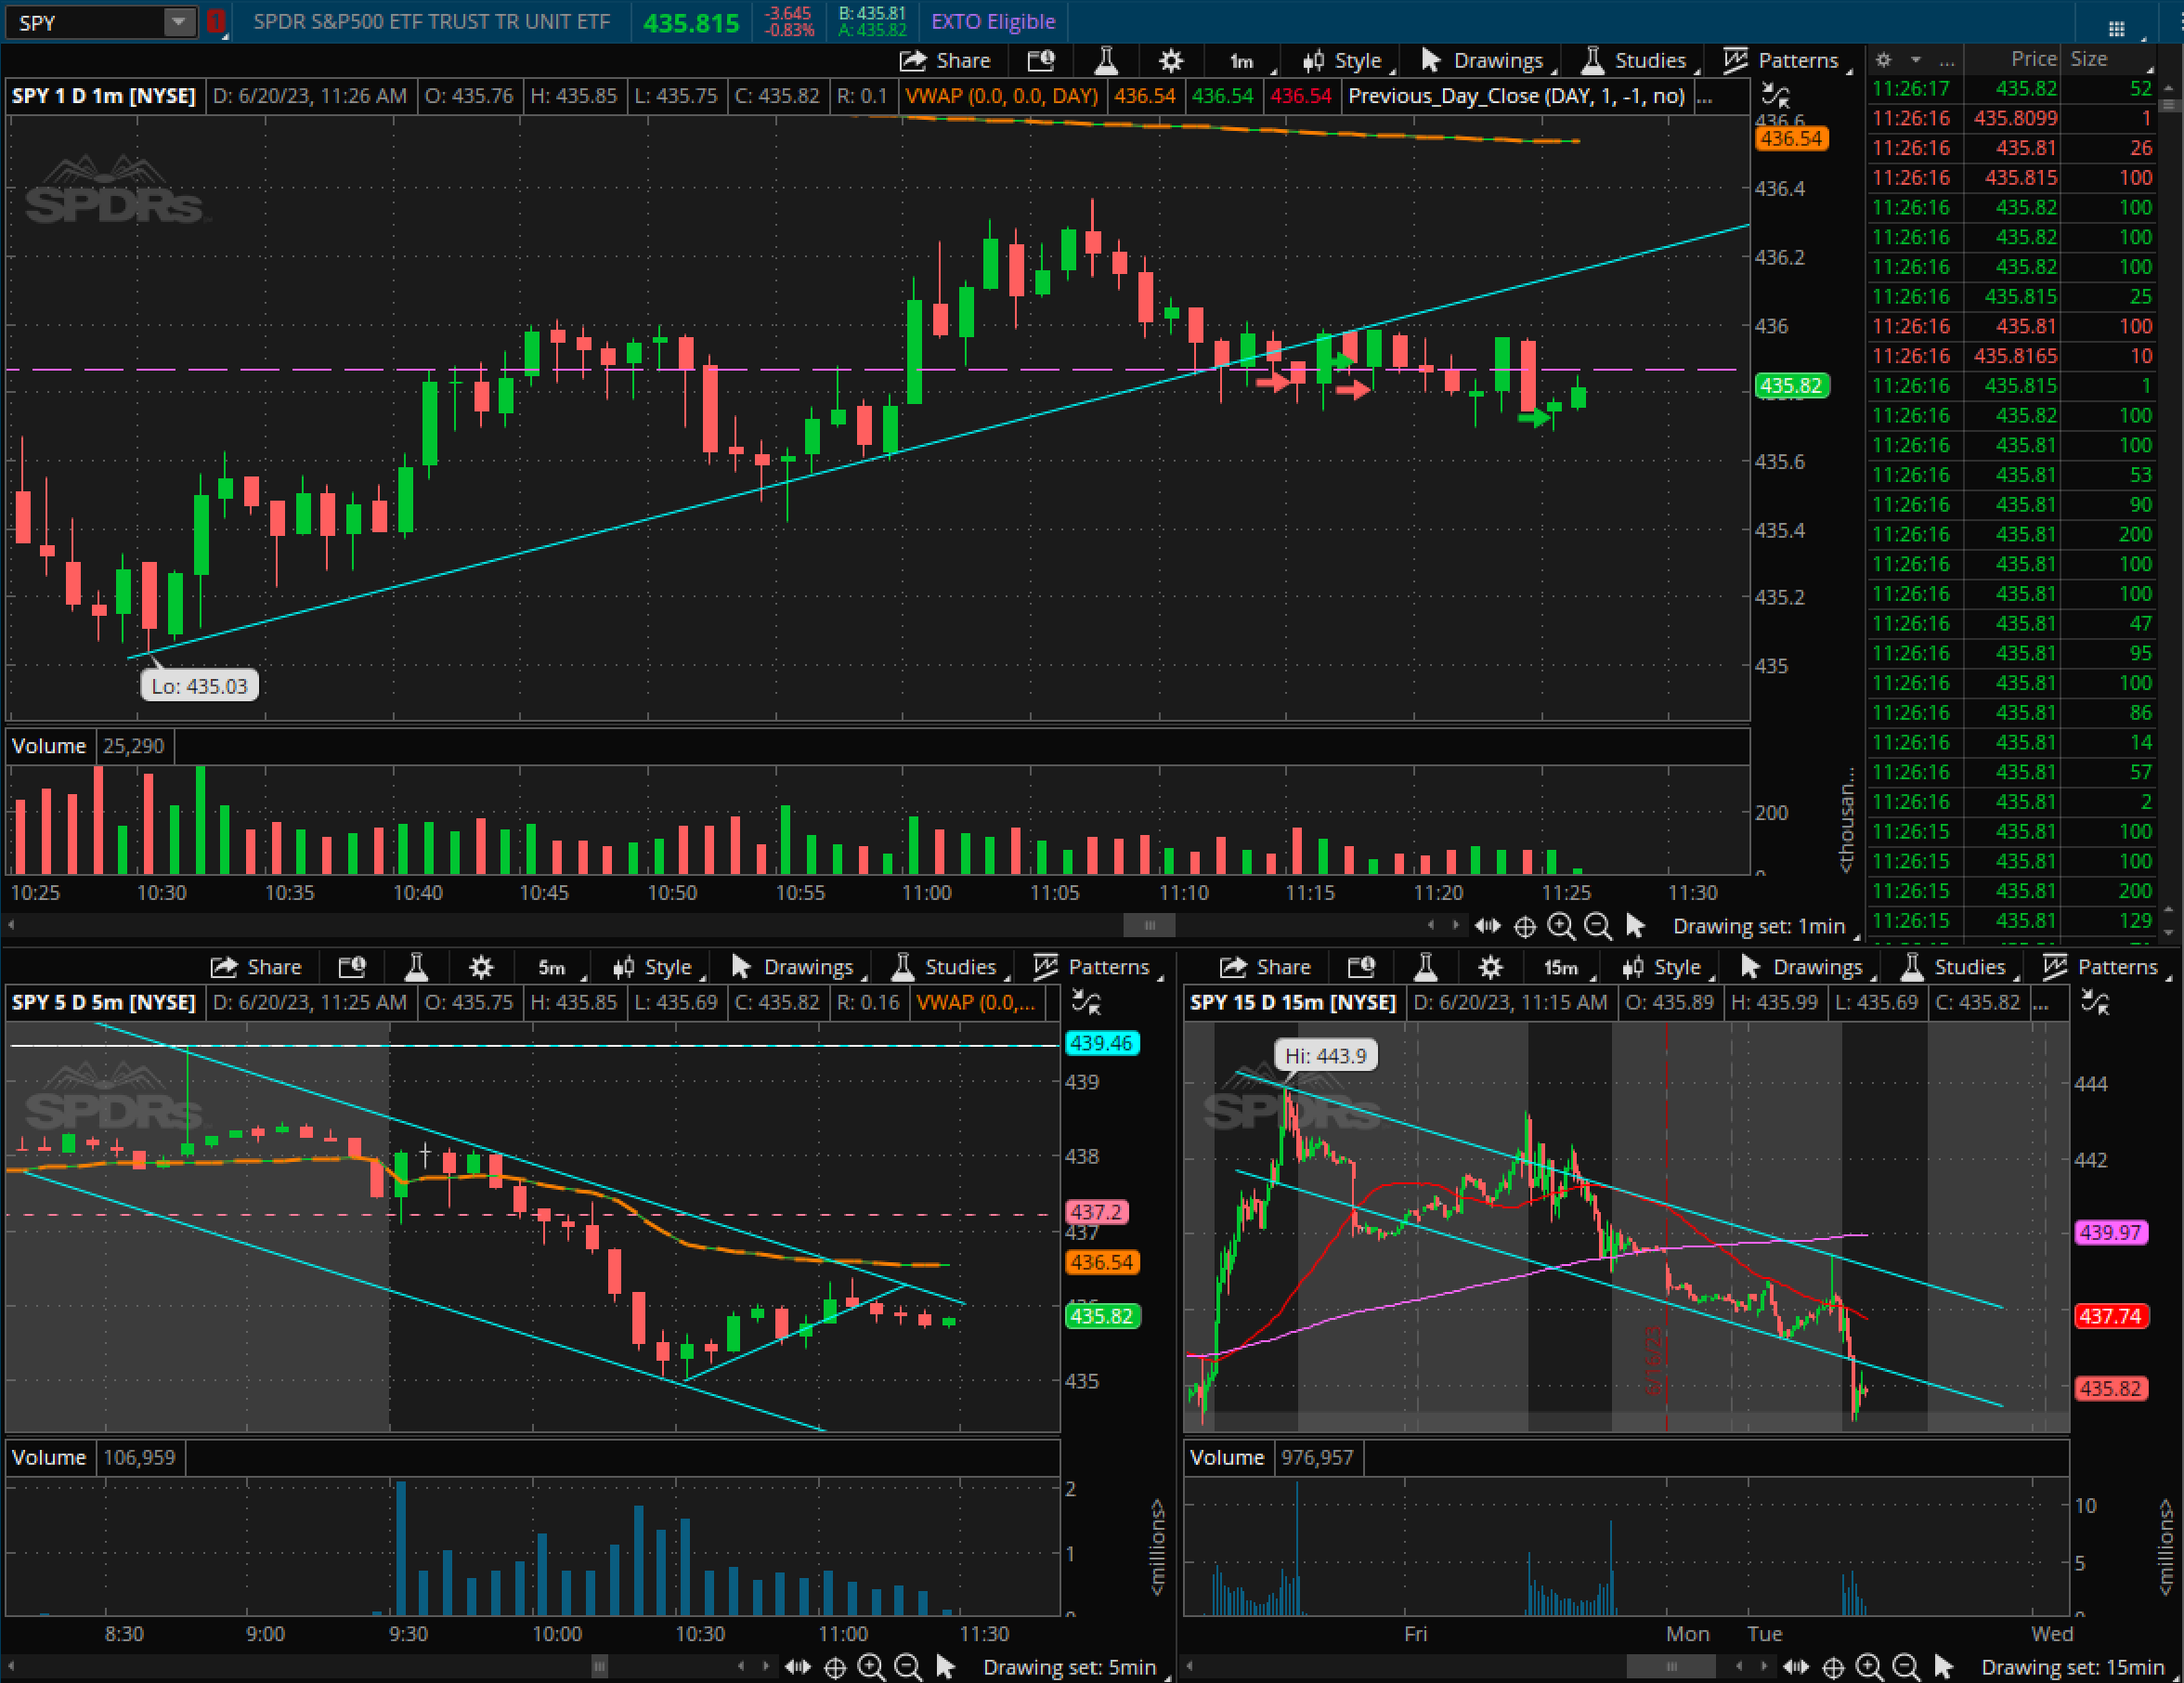Open the SPY symbol dropdown arrow
Image resolution: width=2184 pixels, height=1683 pixels.
click(178, 22)
